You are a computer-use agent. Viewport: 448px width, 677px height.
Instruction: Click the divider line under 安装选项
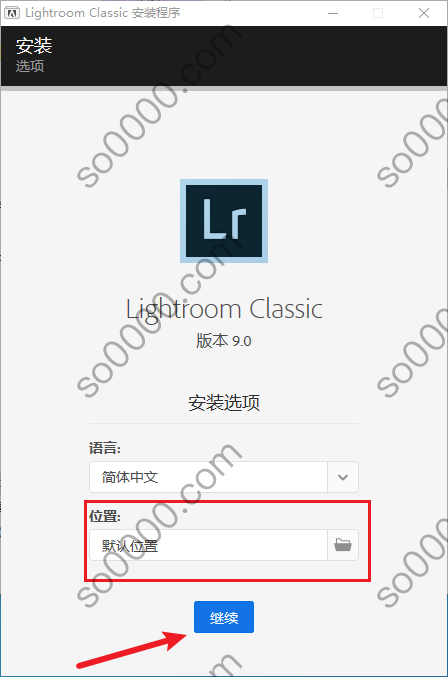click(224, 424)
